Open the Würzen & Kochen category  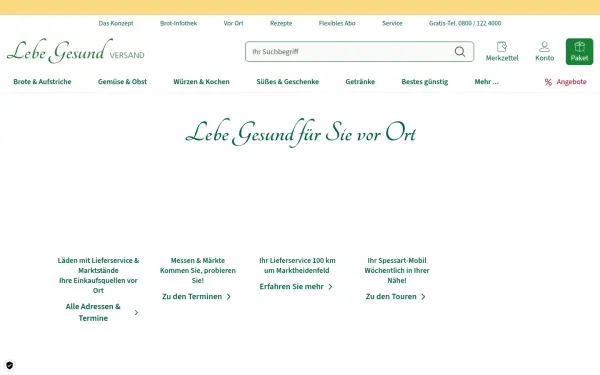click(201, 82)
